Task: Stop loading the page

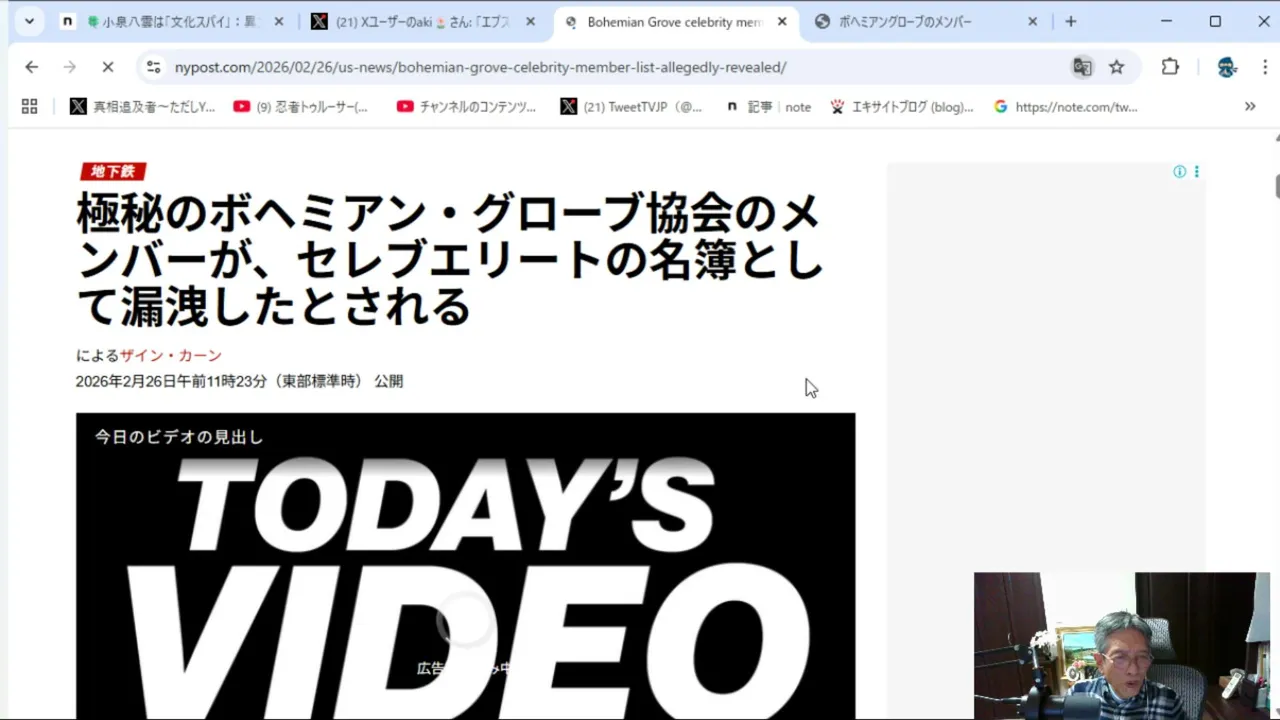Action: (x=108, y=67)
